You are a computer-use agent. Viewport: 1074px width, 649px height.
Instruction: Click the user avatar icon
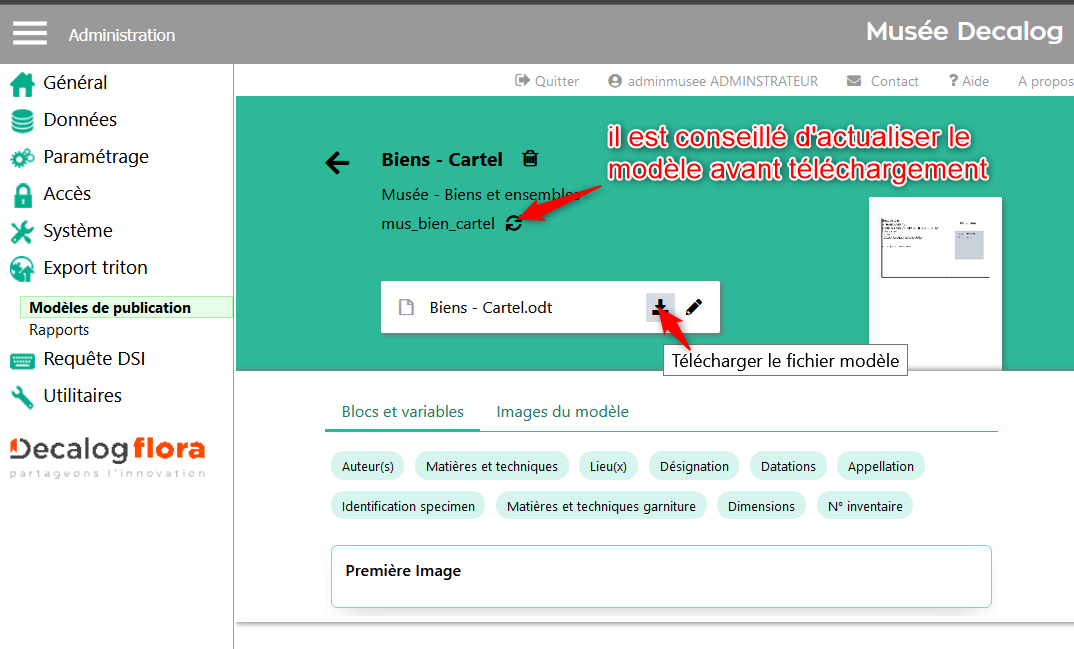point(615,81)
